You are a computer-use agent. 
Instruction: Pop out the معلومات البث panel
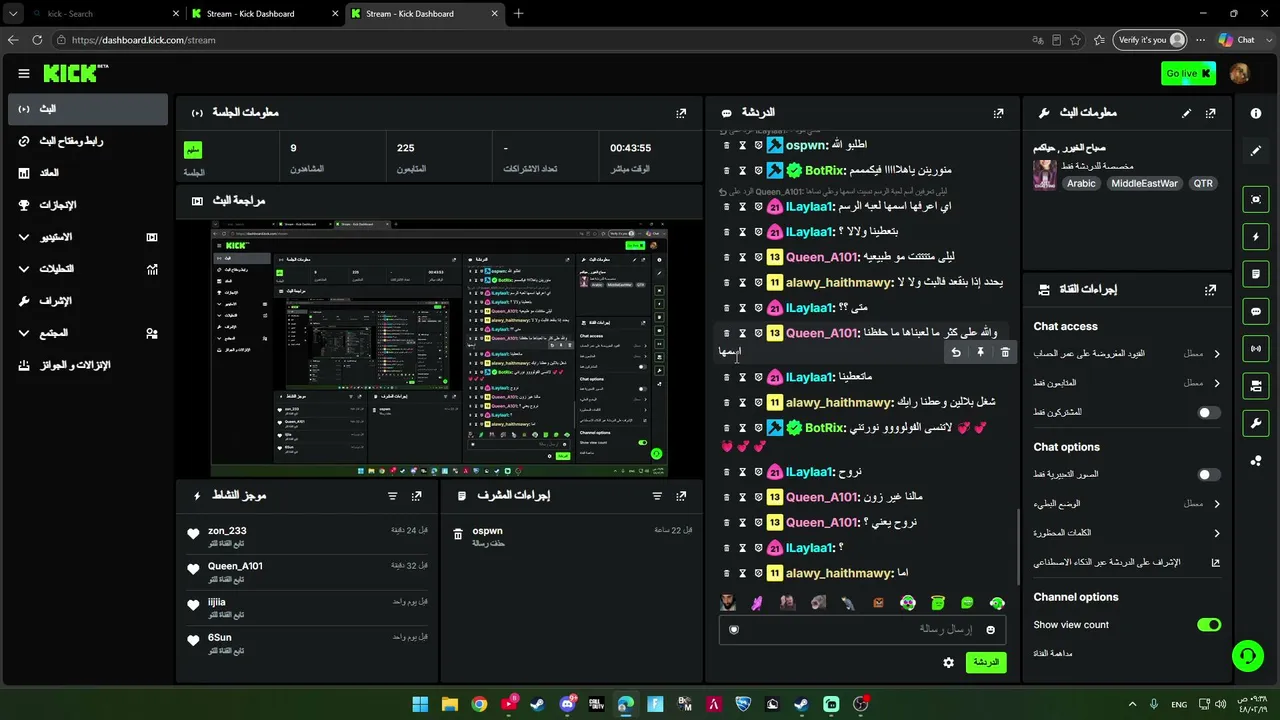pos(1211,113)
